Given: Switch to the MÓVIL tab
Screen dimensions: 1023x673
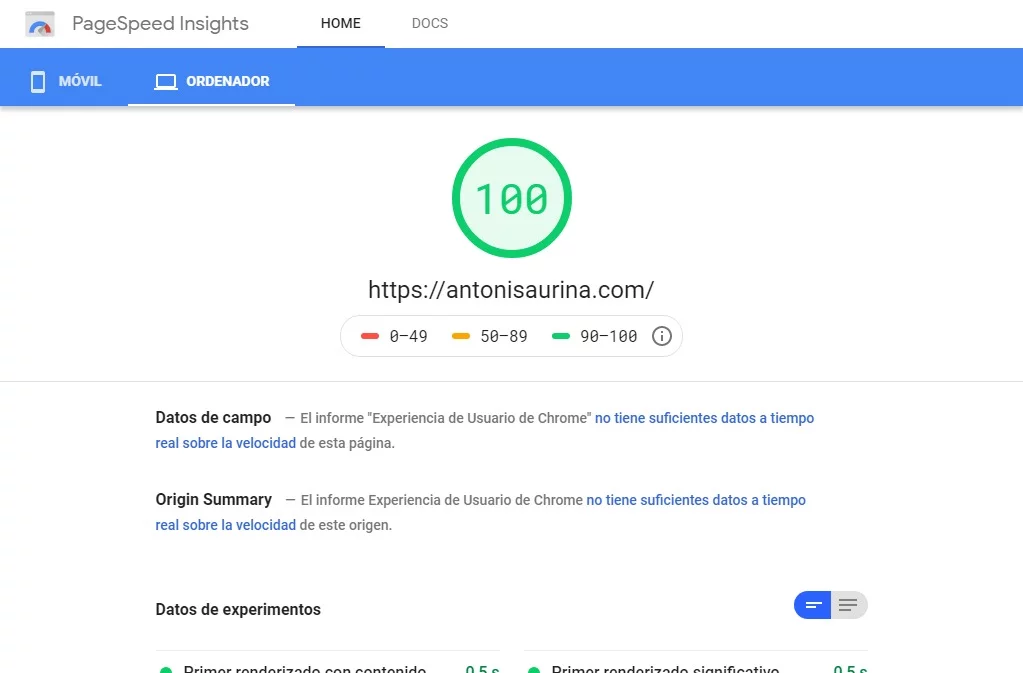Looking at the screenshot, I should [x=65, y=82].
